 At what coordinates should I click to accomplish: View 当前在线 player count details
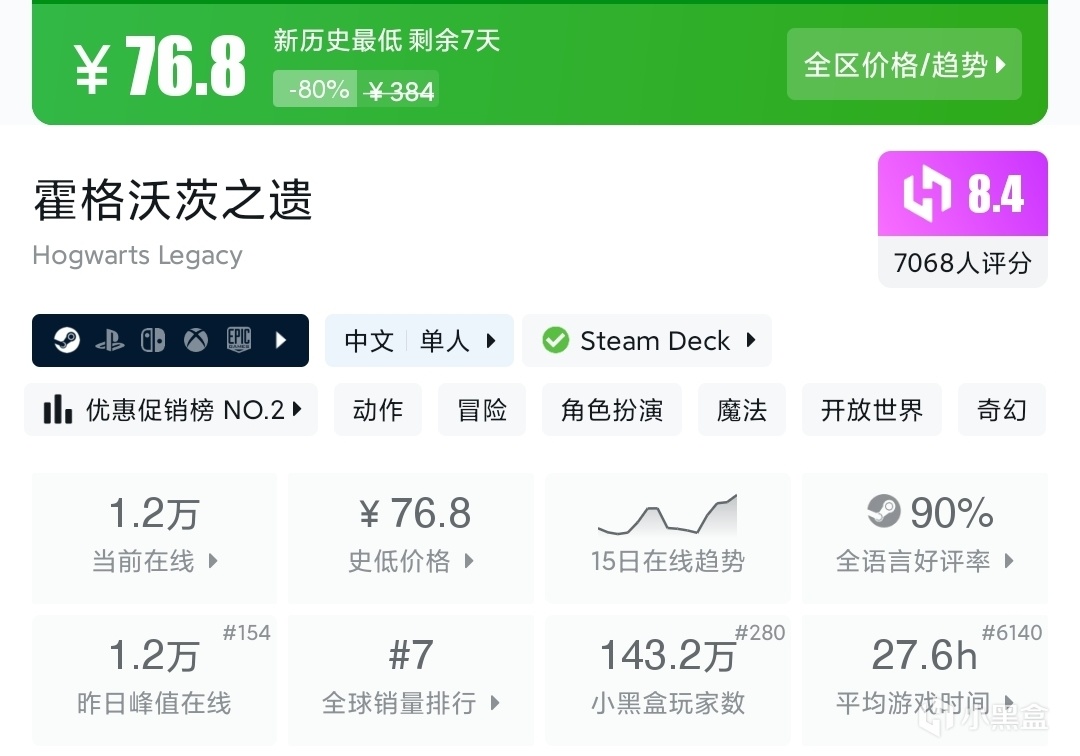[154, 538]
